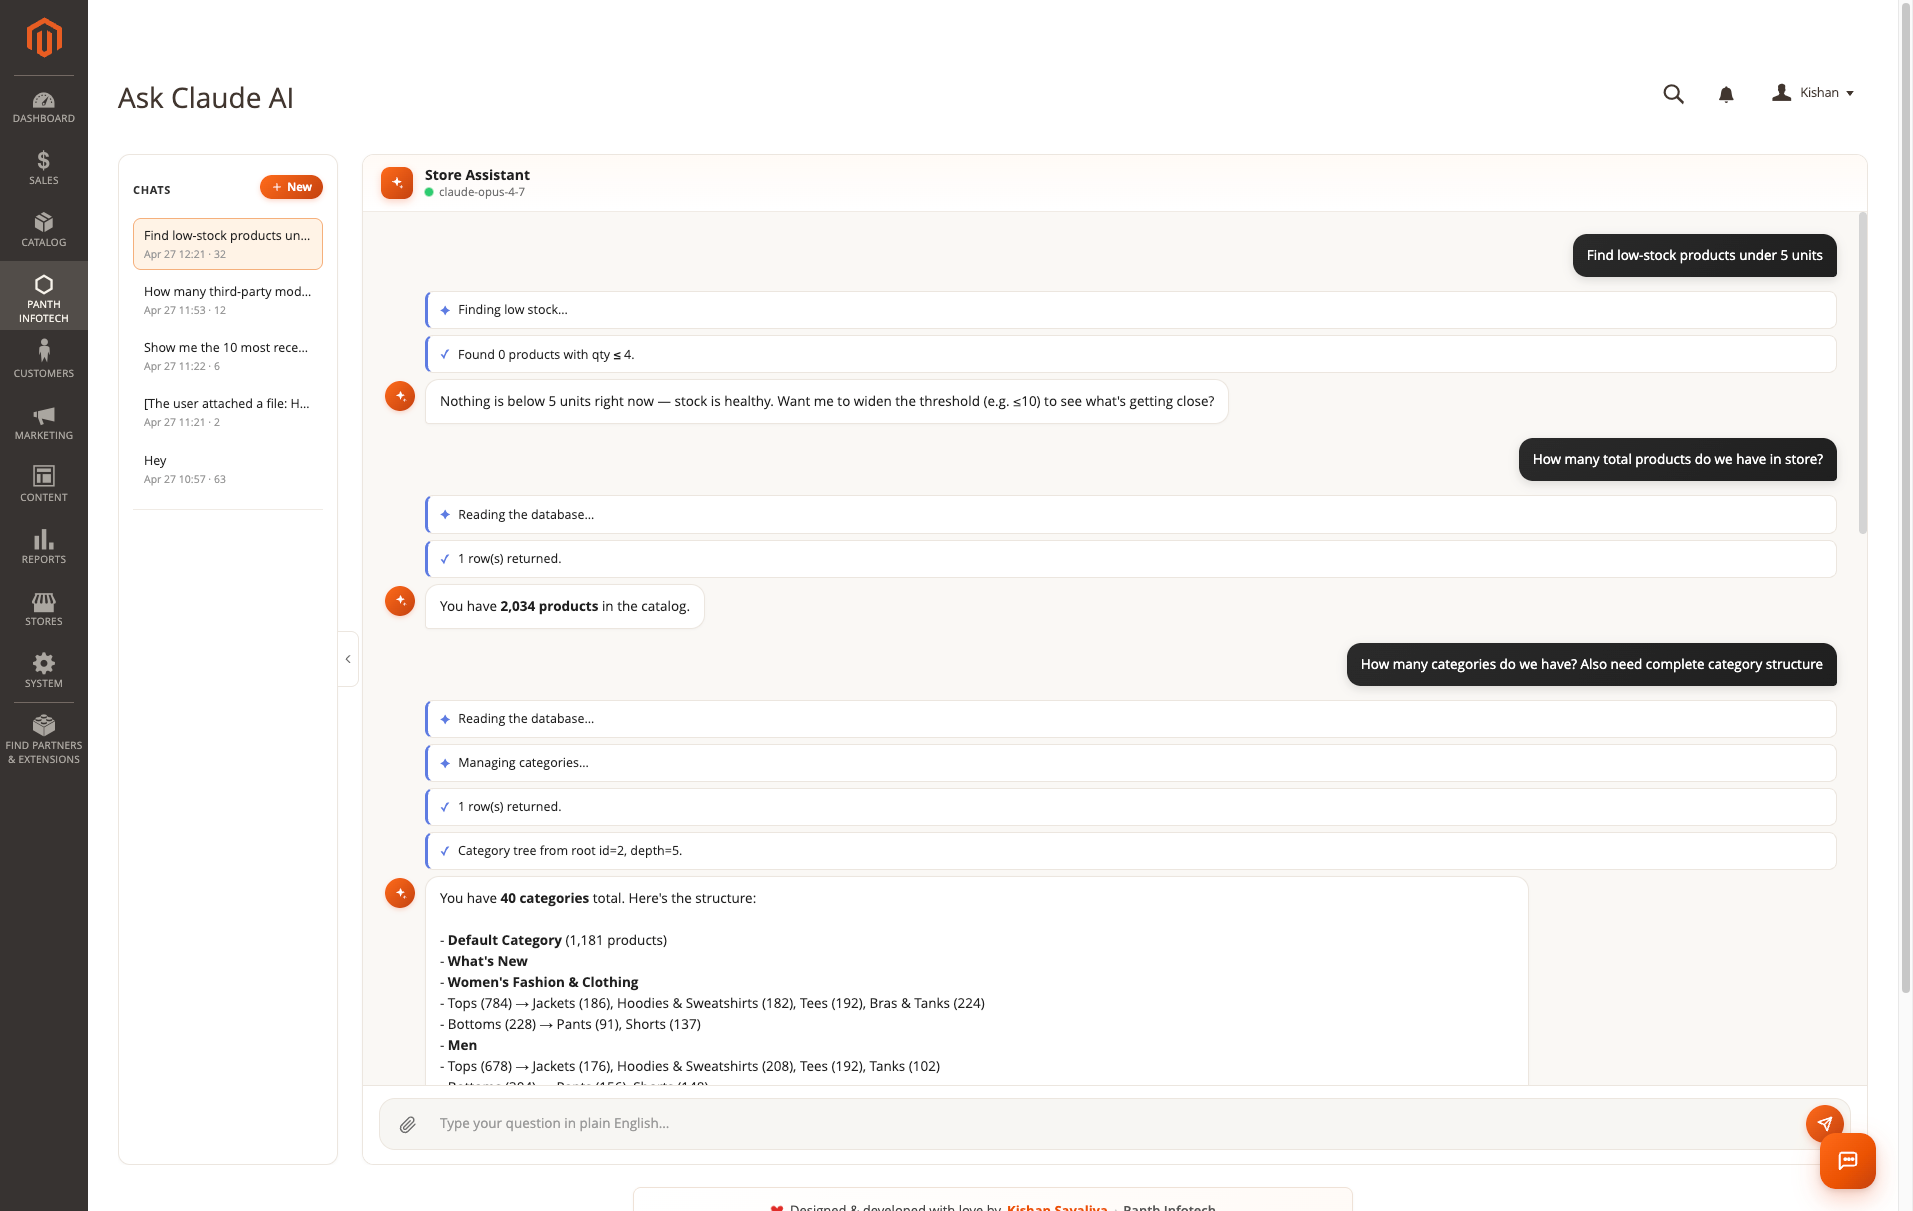Click the 'Managing categories...' step
Viewport: 1913px width, 1211px height.
point(1131,763)
